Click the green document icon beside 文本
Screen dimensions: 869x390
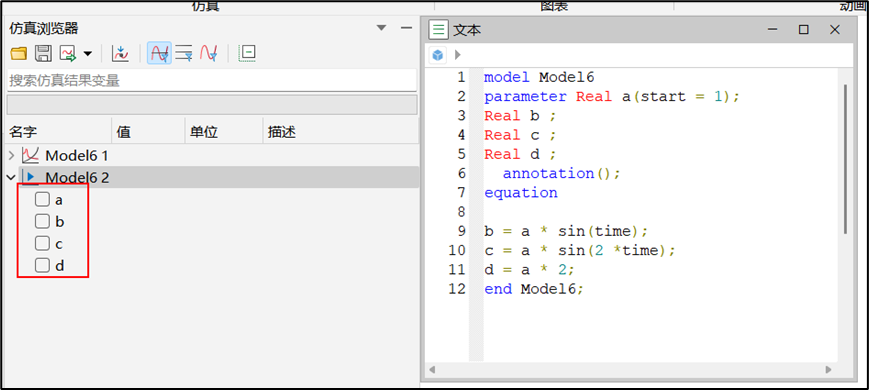[x=439, y=30]
